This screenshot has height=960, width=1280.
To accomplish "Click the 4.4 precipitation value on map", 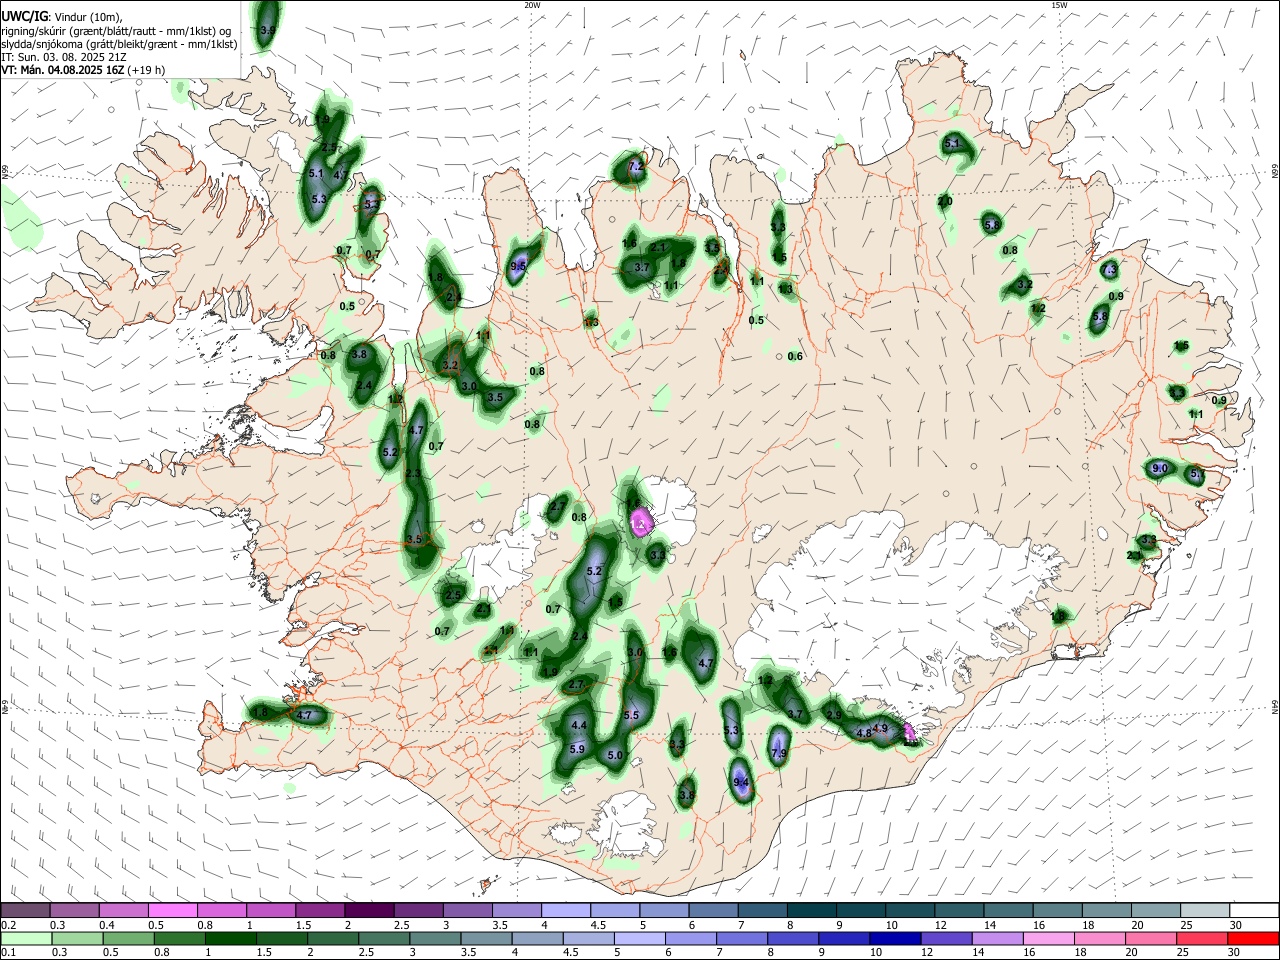I will point(578,725).
